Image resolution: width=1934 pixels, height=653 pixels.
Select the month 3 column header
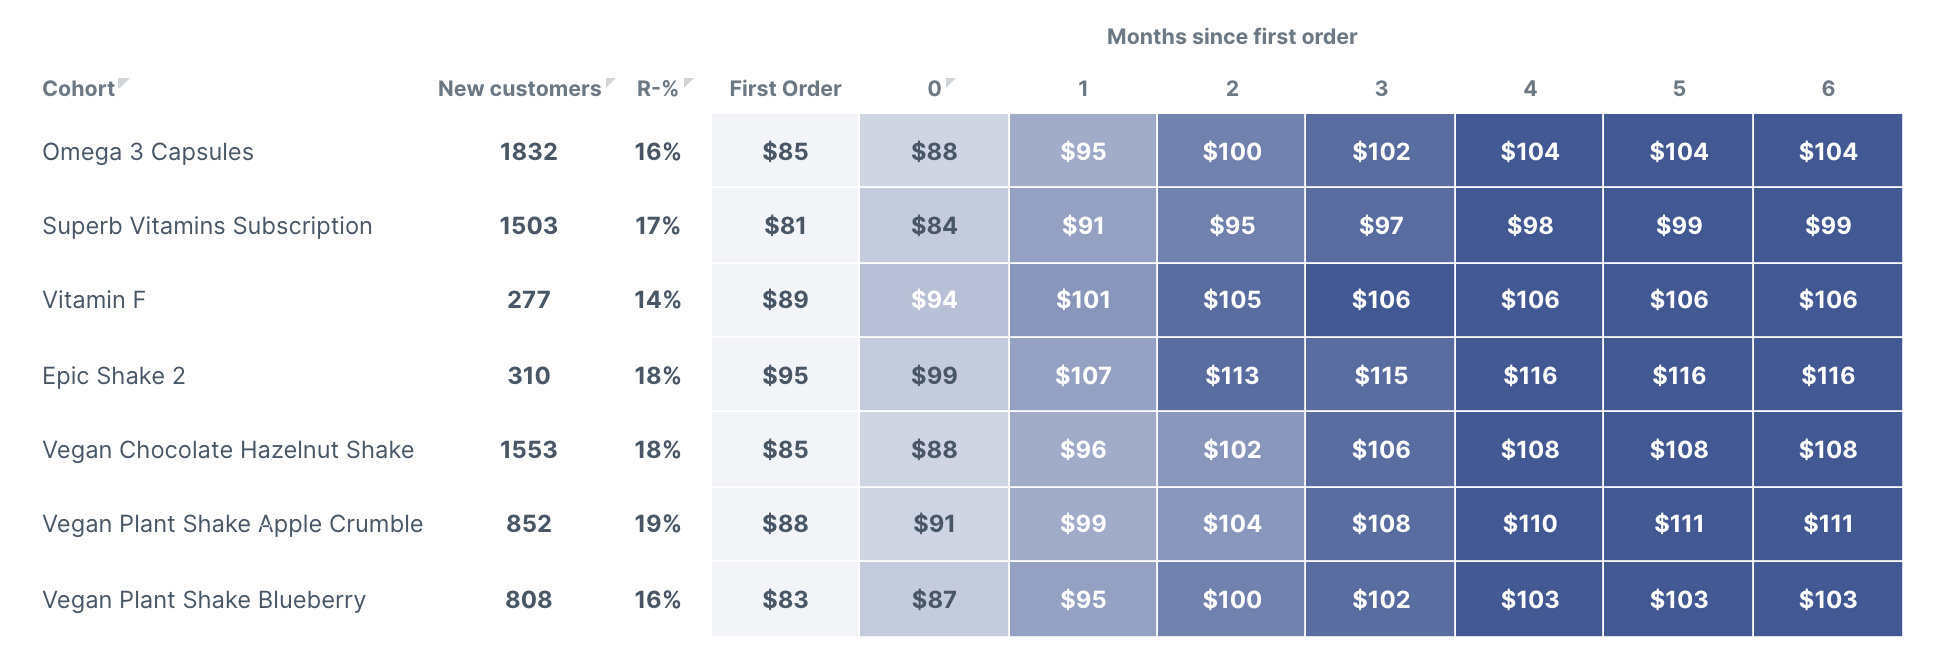click(x=1381, y=89)
